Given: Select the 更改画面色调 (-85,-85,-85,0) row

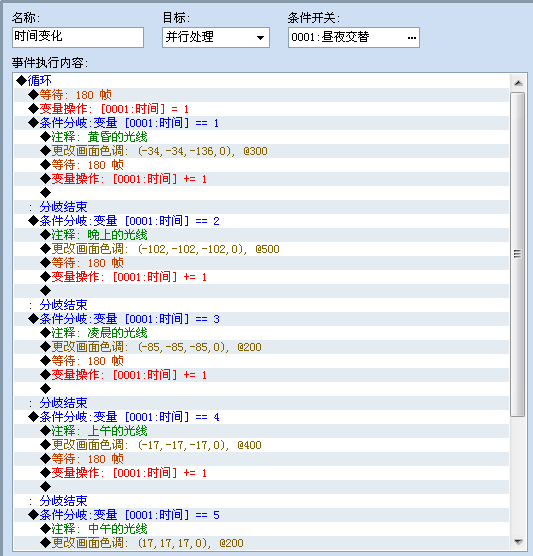Looking at the screenshot, I should pos(261,347).
